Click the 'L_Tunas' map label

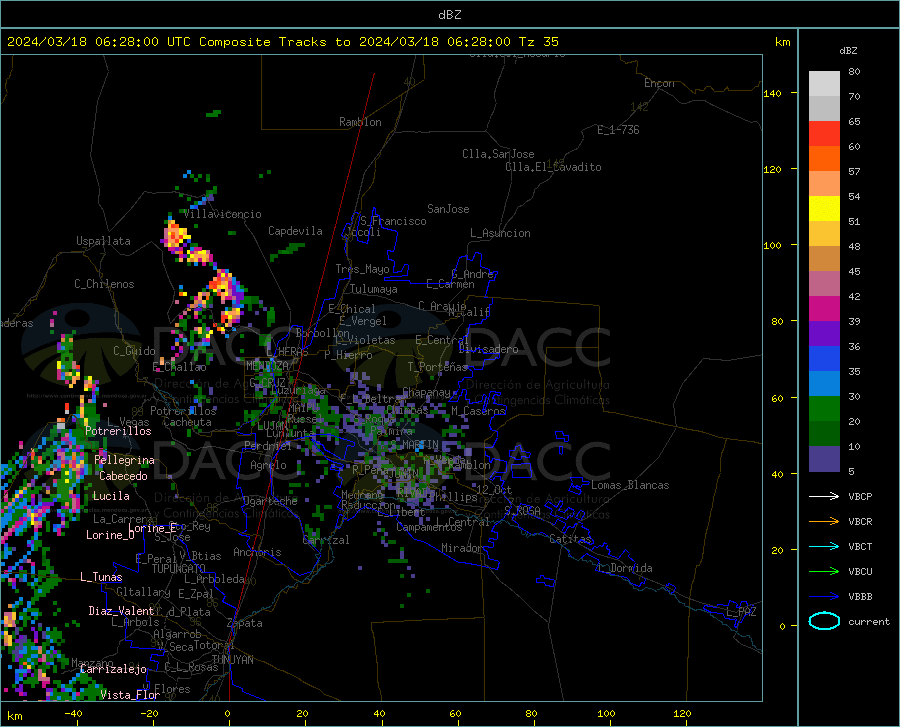101,577
